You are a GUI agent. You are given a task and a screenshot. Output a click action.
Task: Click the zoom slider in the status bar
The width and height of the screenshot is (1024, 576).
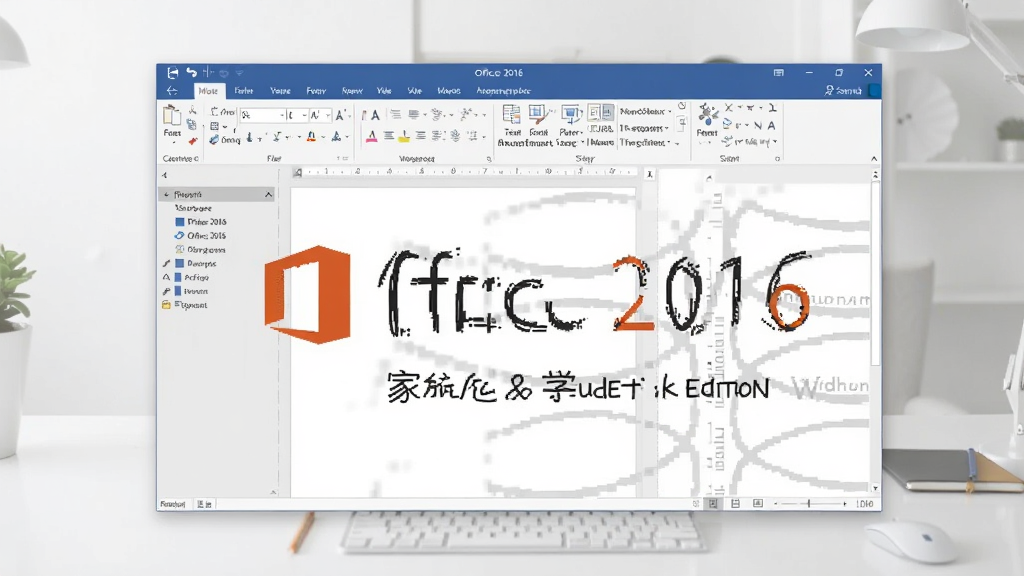810,504
